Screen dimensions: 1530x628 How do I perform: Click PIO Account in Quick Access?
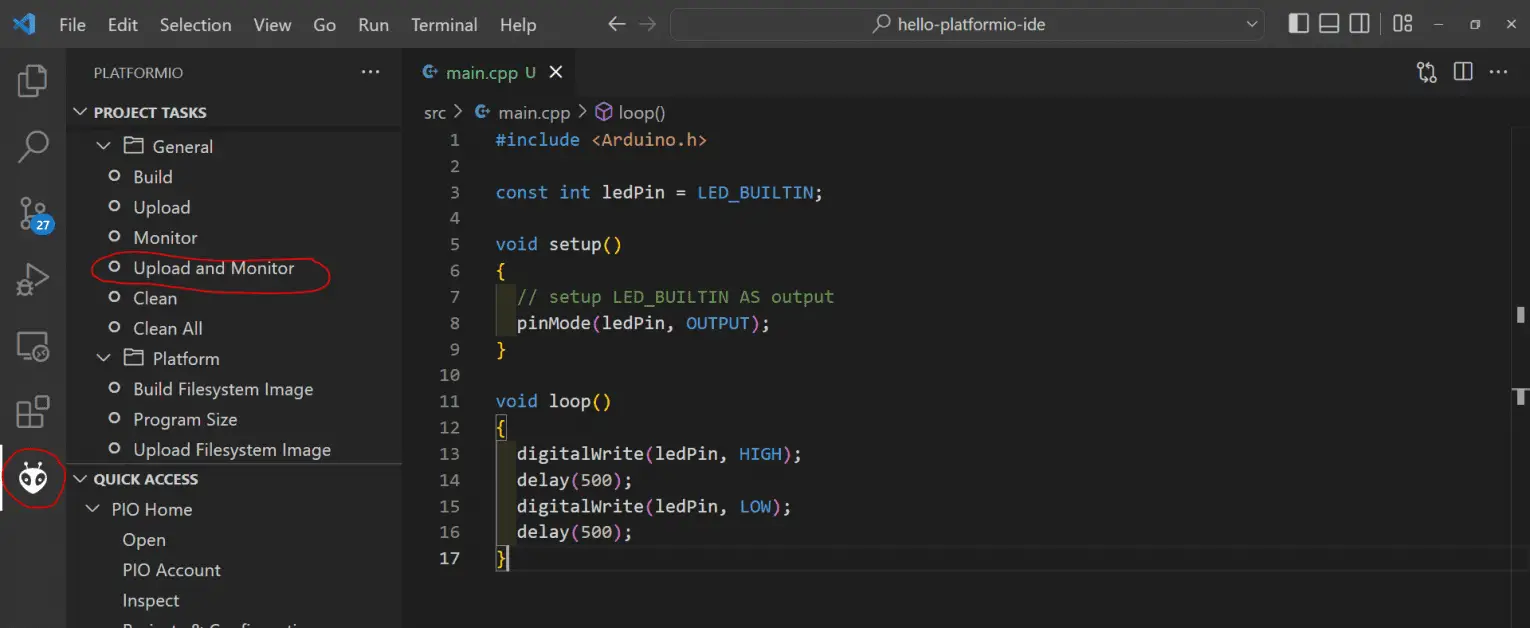(171, 570)
